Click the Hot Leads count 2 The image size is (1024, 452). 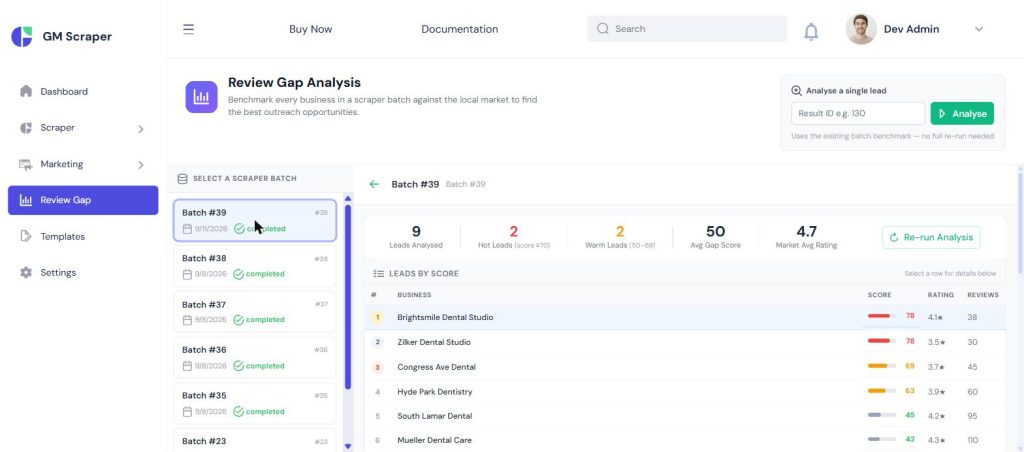pos(513,231)
